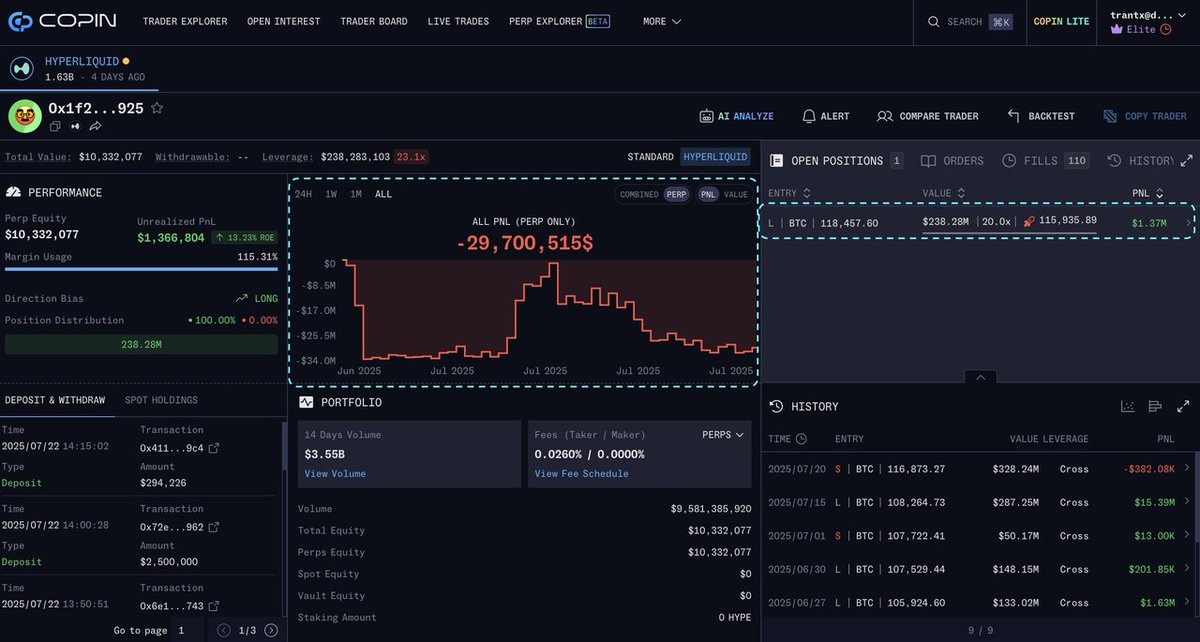Select the ALL chart range
1200x642 pixels.
pos(383,194)
